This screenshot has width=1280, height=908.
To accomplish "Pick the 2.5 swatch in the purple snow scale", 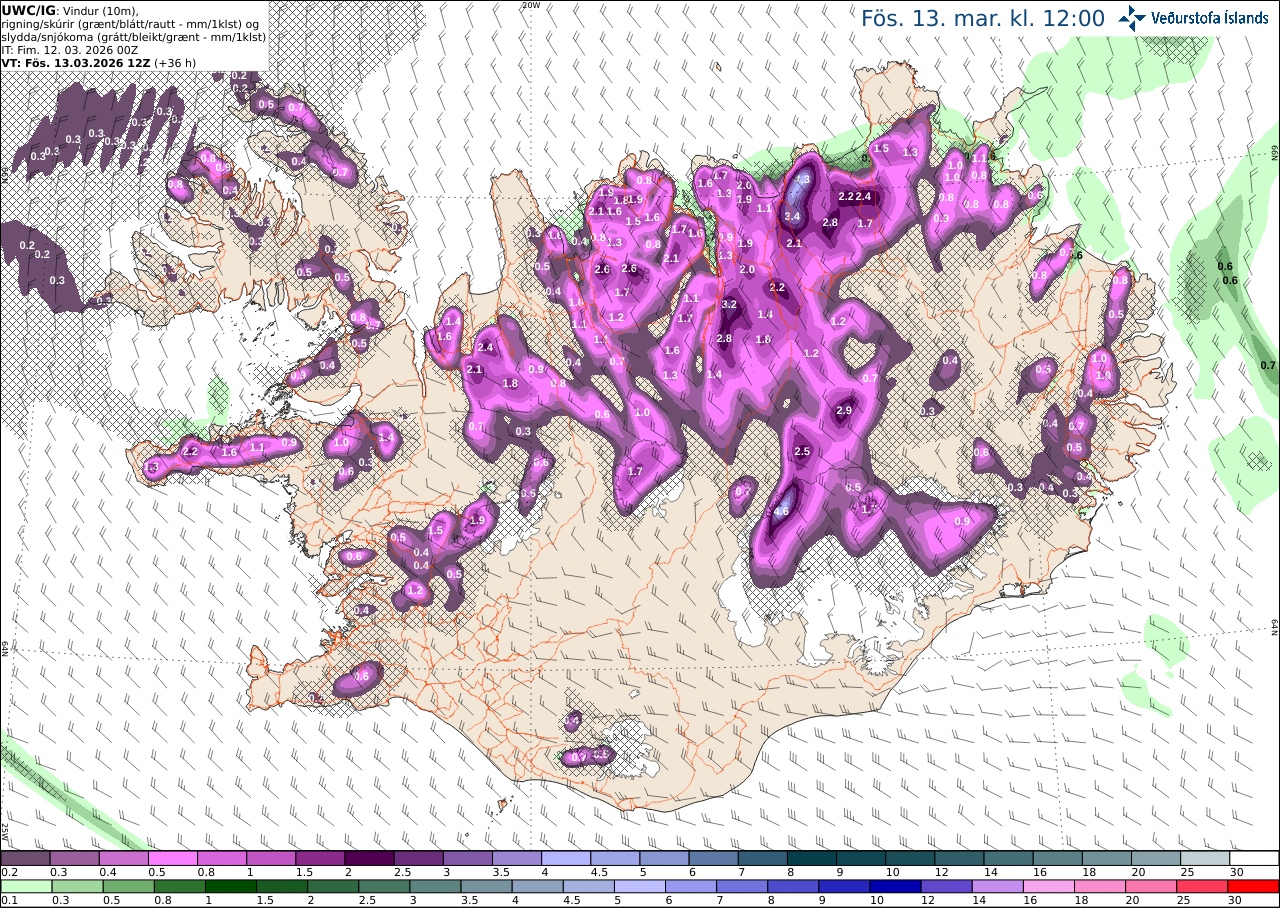I will [418, 858].
